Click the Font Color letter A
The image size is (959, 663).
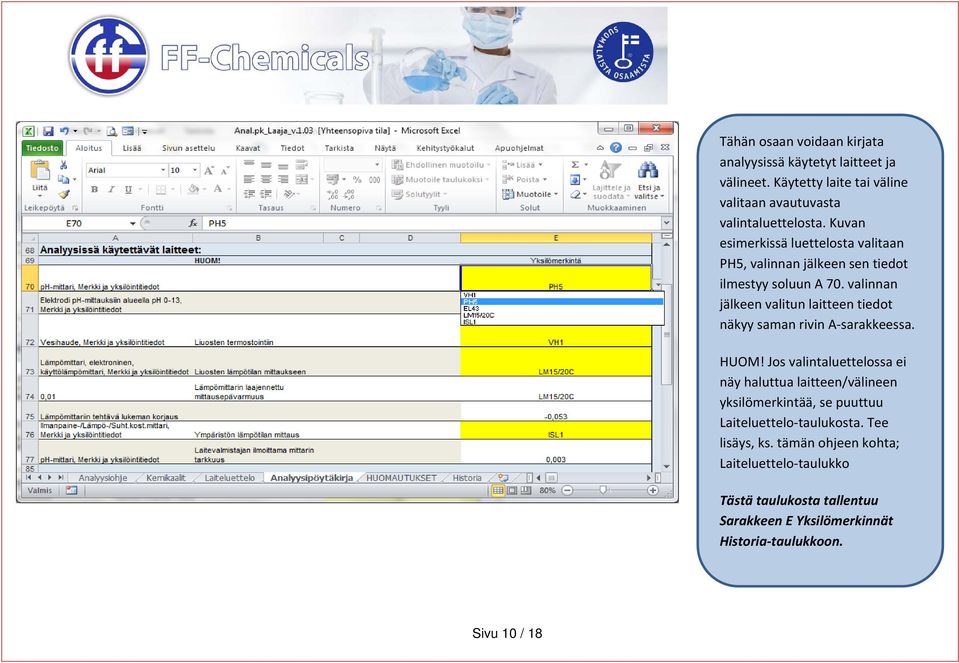217,190
